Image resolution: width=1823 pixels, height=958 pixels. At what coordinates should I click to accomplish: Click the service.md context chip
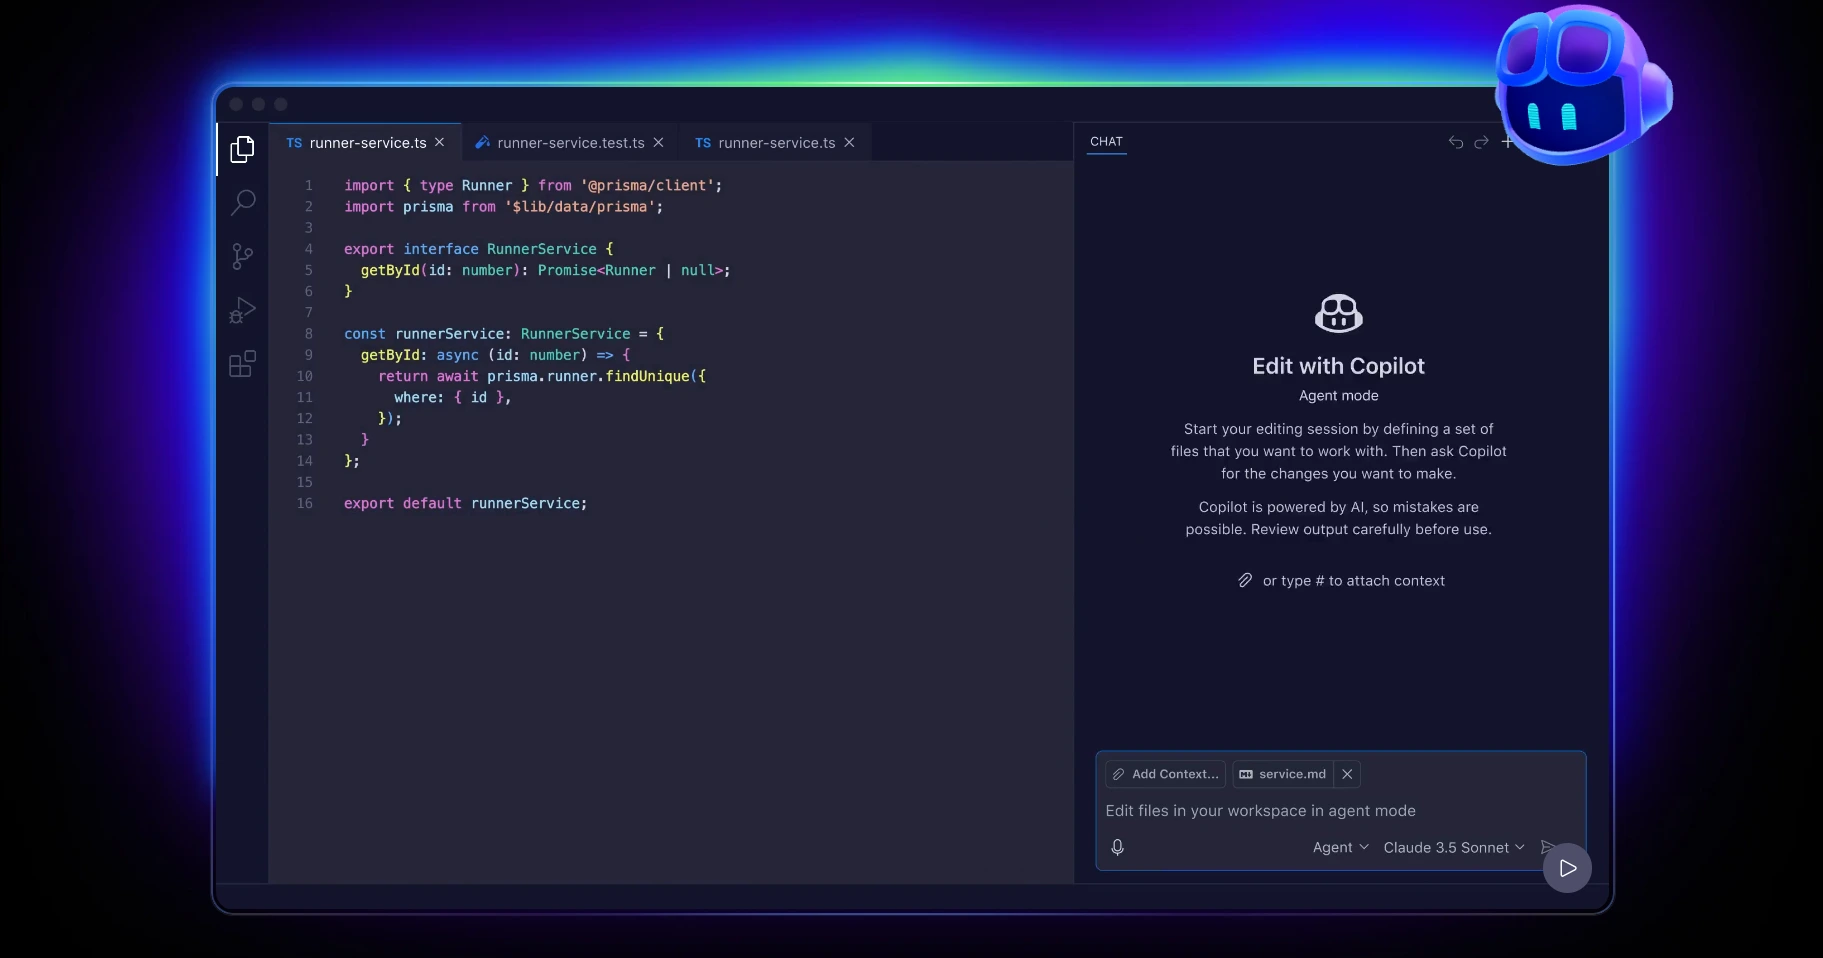1282,774
